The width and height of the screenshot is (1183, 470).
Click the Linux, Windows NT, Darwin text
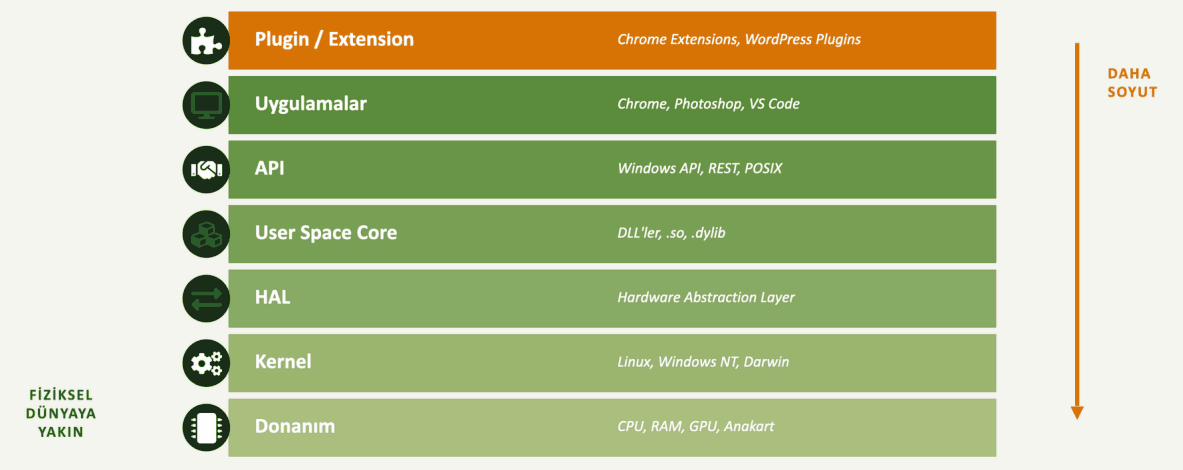(x=703, y=362)
